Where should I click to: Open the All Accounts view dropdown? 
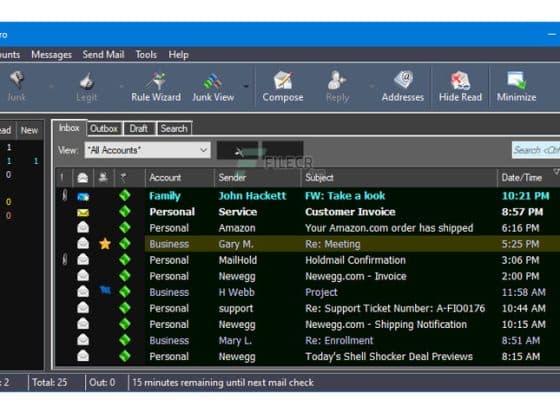coord(147,150)
